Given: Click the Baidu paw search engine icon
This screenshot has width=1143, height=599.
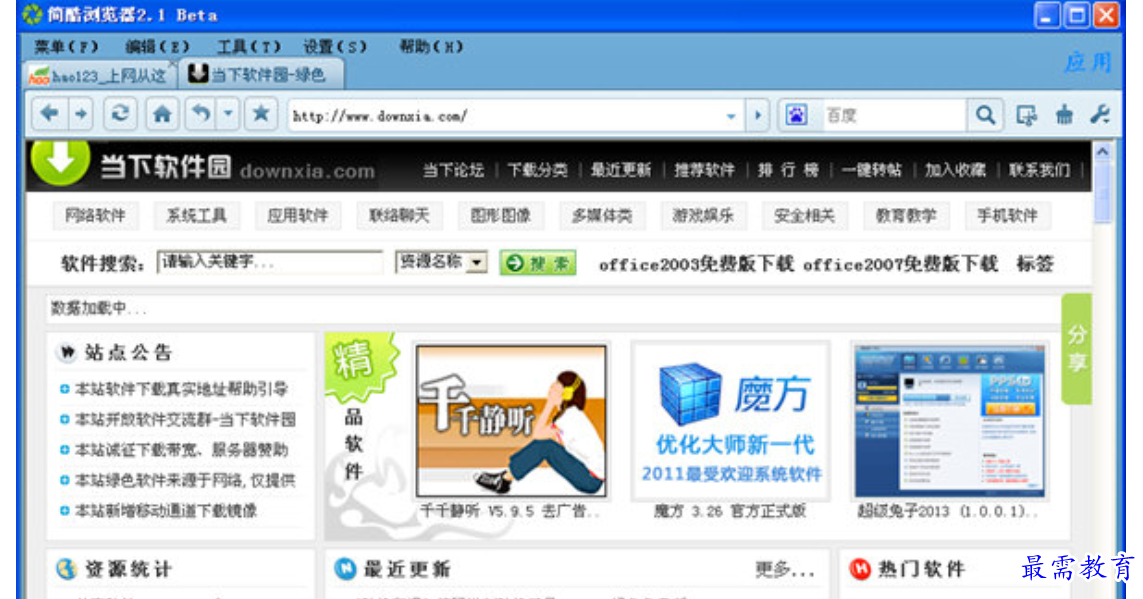Looking at the screenshot, I should 796,115.
